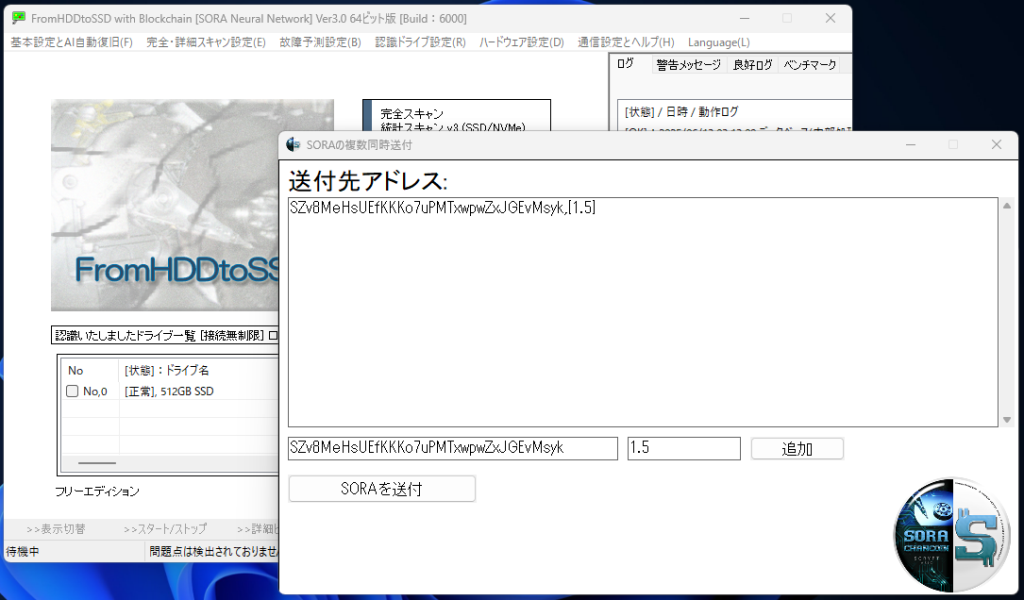Viewport: 1024px width, 600px height.
Task: Open the 完全・詳細スキャン設定(E) menu
Action: pyautogui.click(x=206, y=42)
